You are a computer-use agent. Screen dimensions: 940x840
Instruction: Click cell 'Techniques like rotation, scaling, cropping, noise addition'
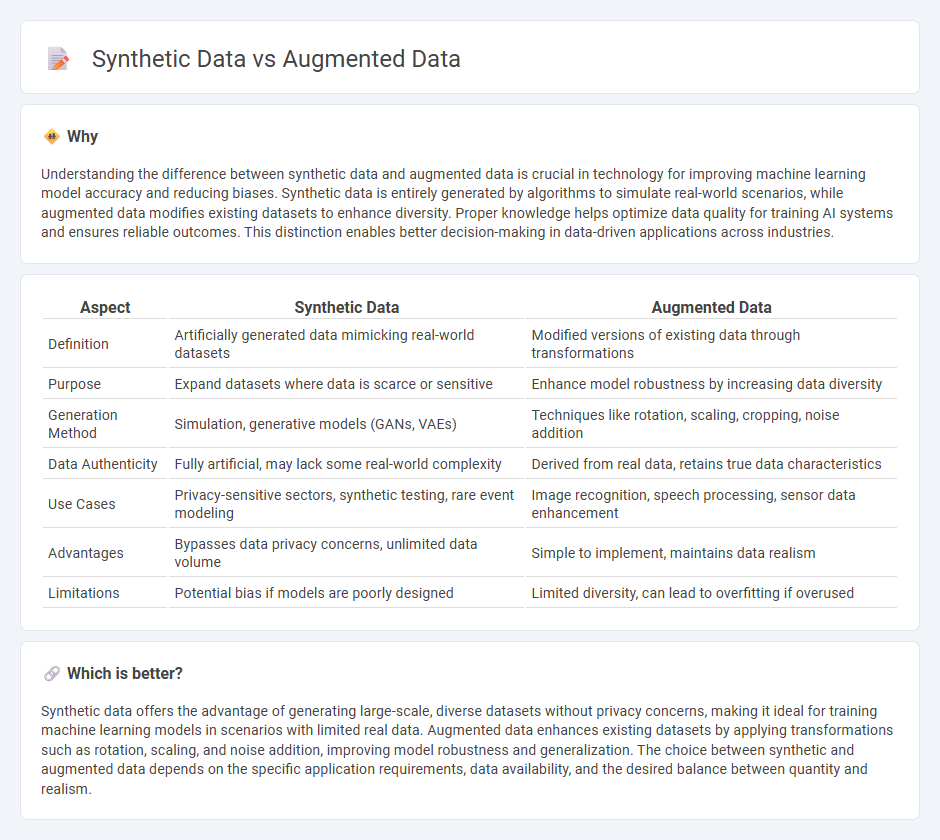coord(711,424)
